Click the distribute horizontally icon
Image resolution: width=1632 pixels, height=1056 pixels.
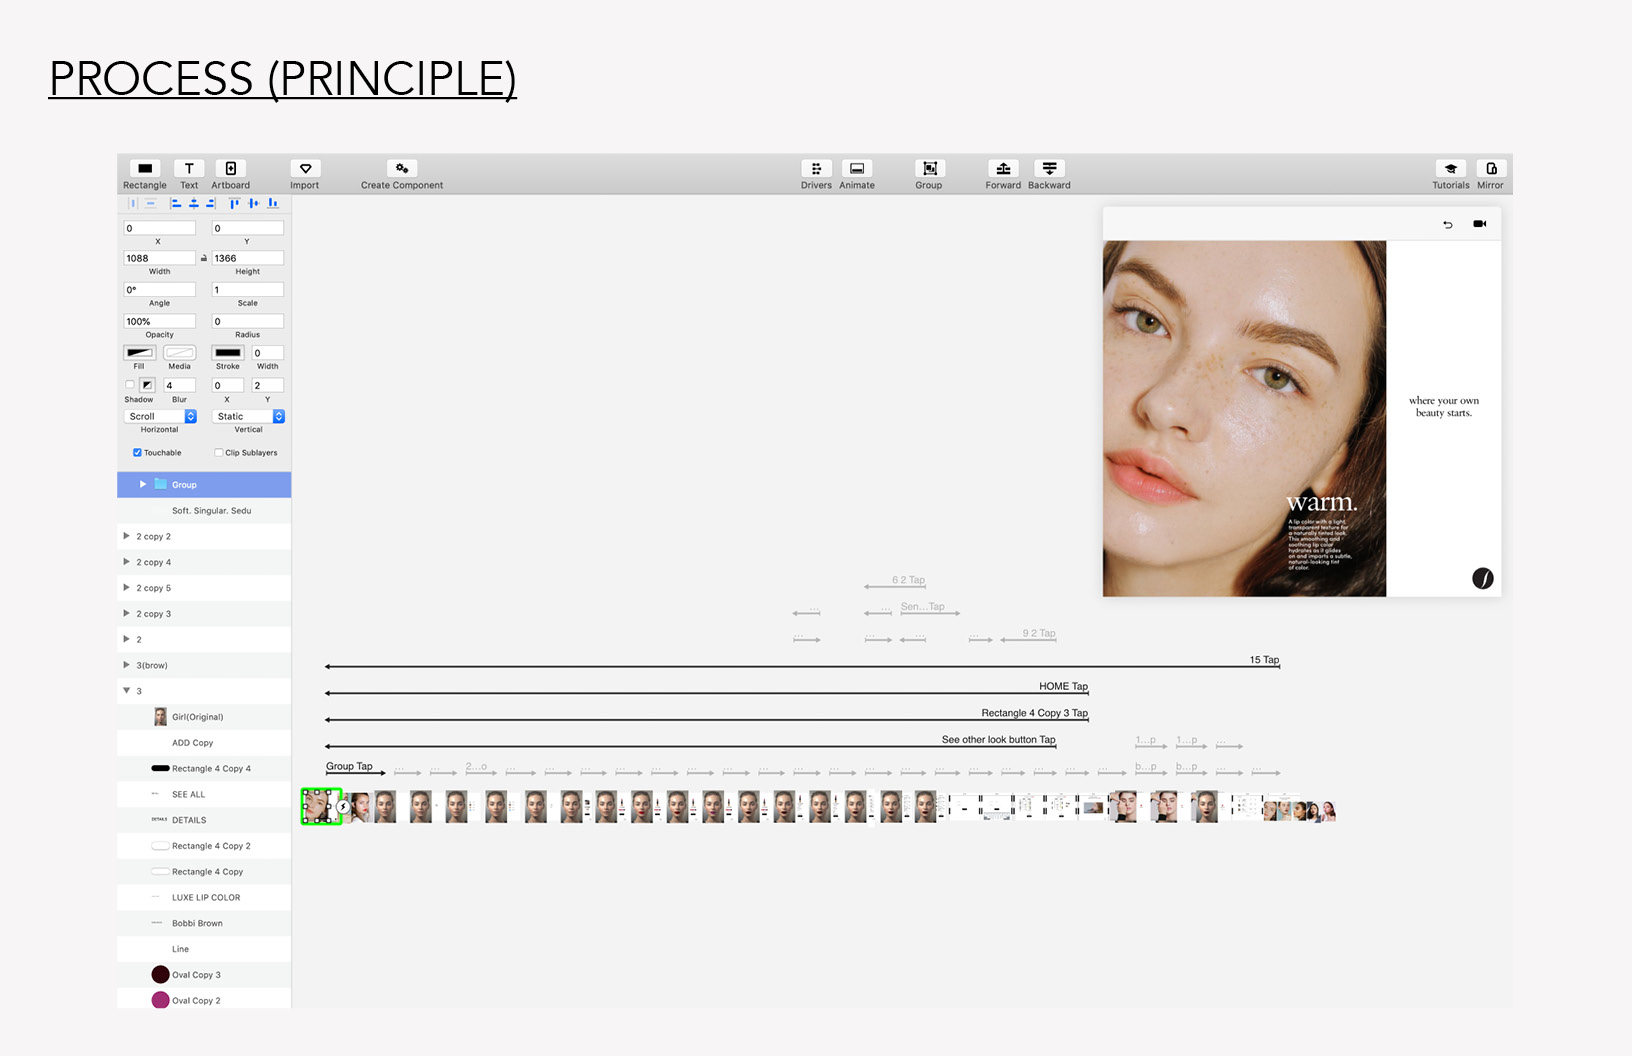click(132, 203)
